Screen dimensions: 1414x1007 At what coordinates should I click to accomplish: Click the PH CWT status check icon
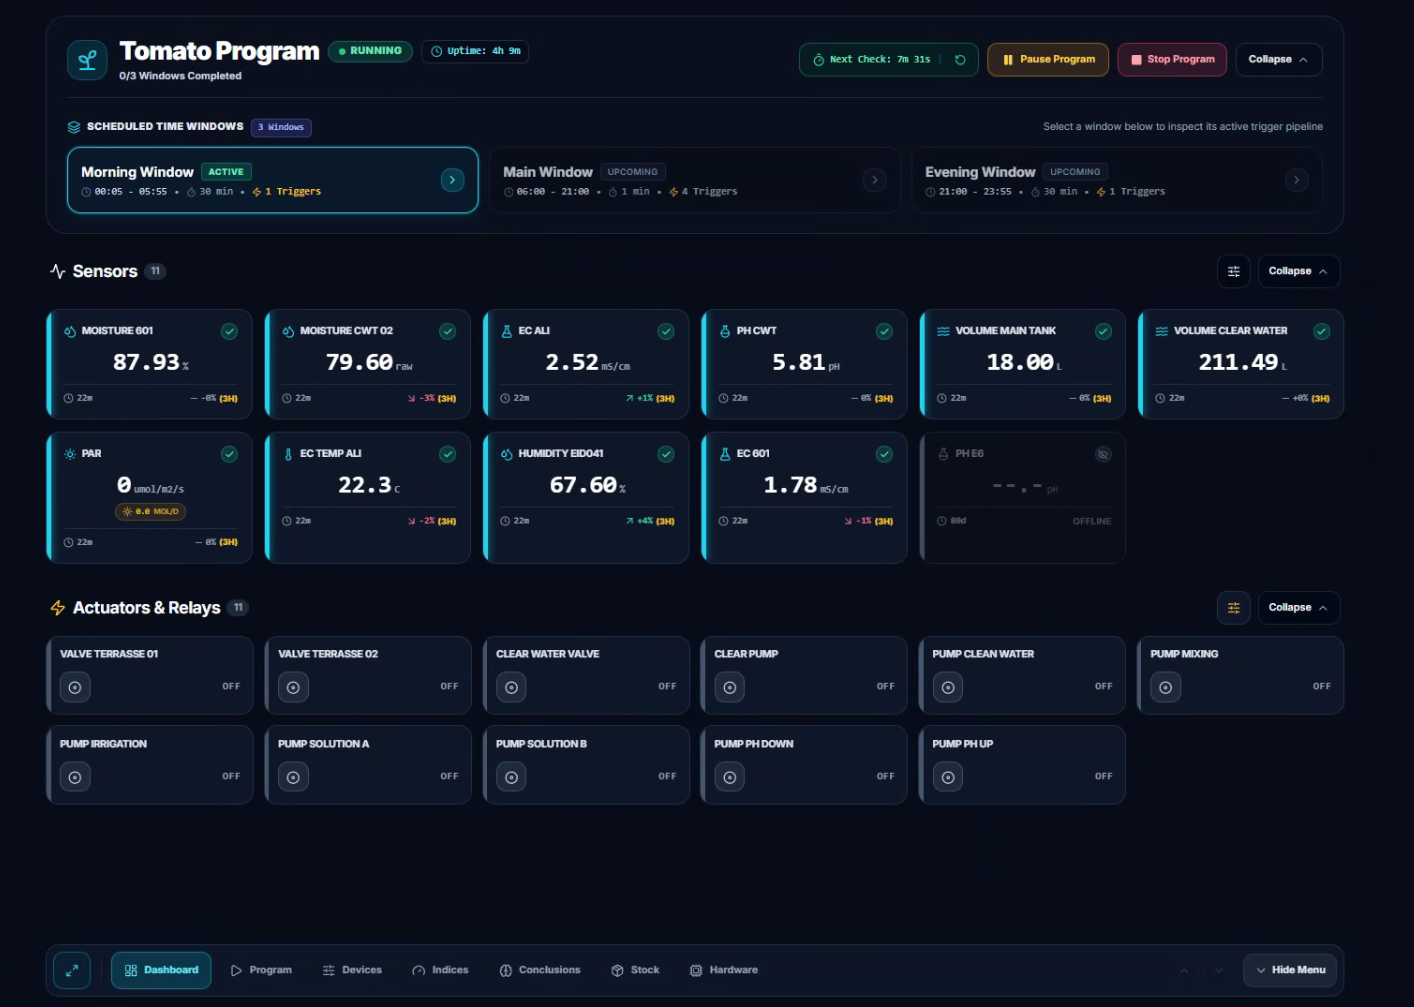click(884, 331)
